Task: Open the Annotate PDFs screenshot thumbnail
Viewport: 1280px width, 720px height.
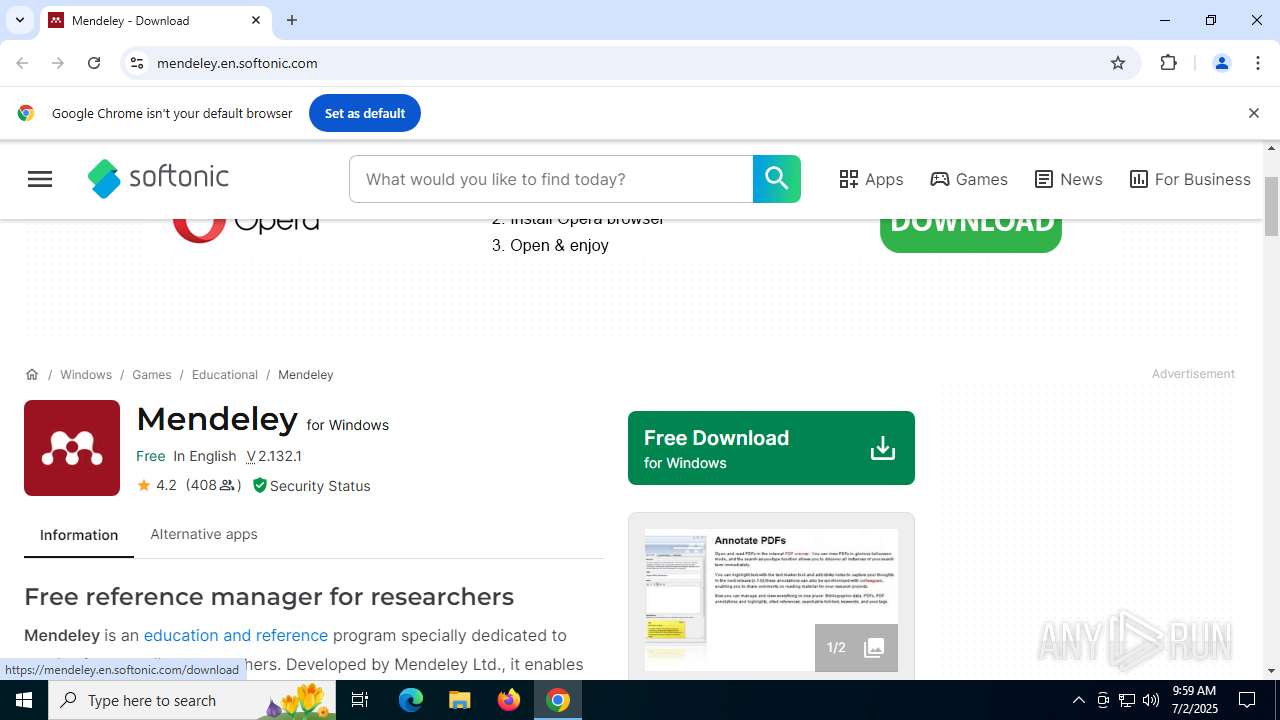Action: click(x=771, y=599)
